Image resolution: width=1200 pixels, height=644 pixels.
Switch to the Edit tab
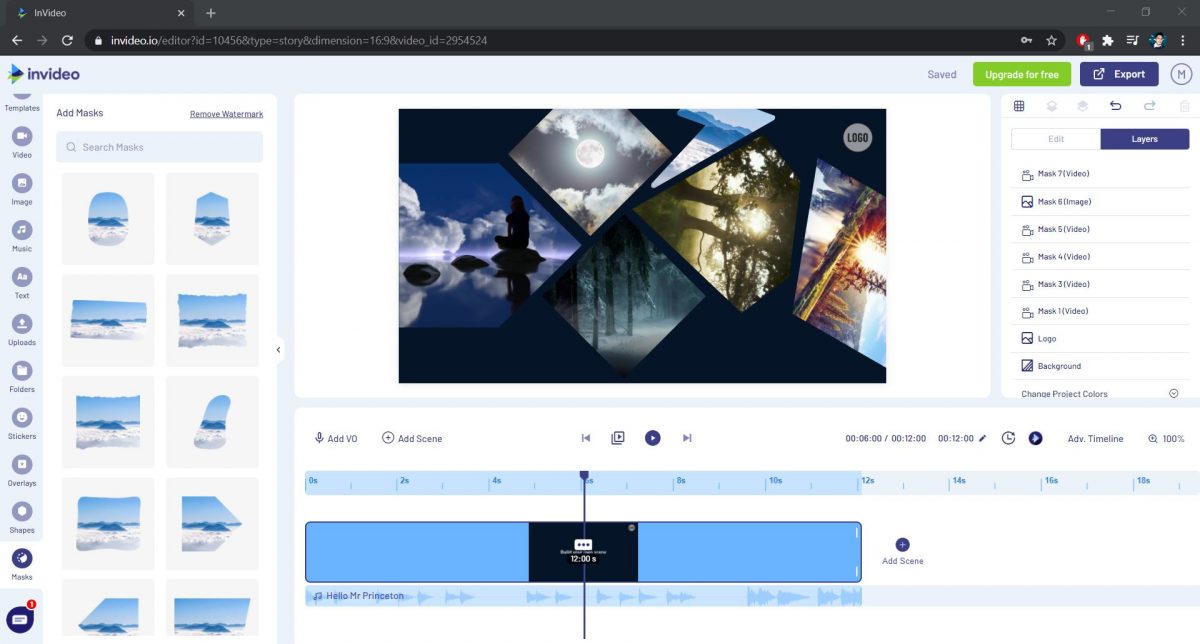tap(1054, 138)
